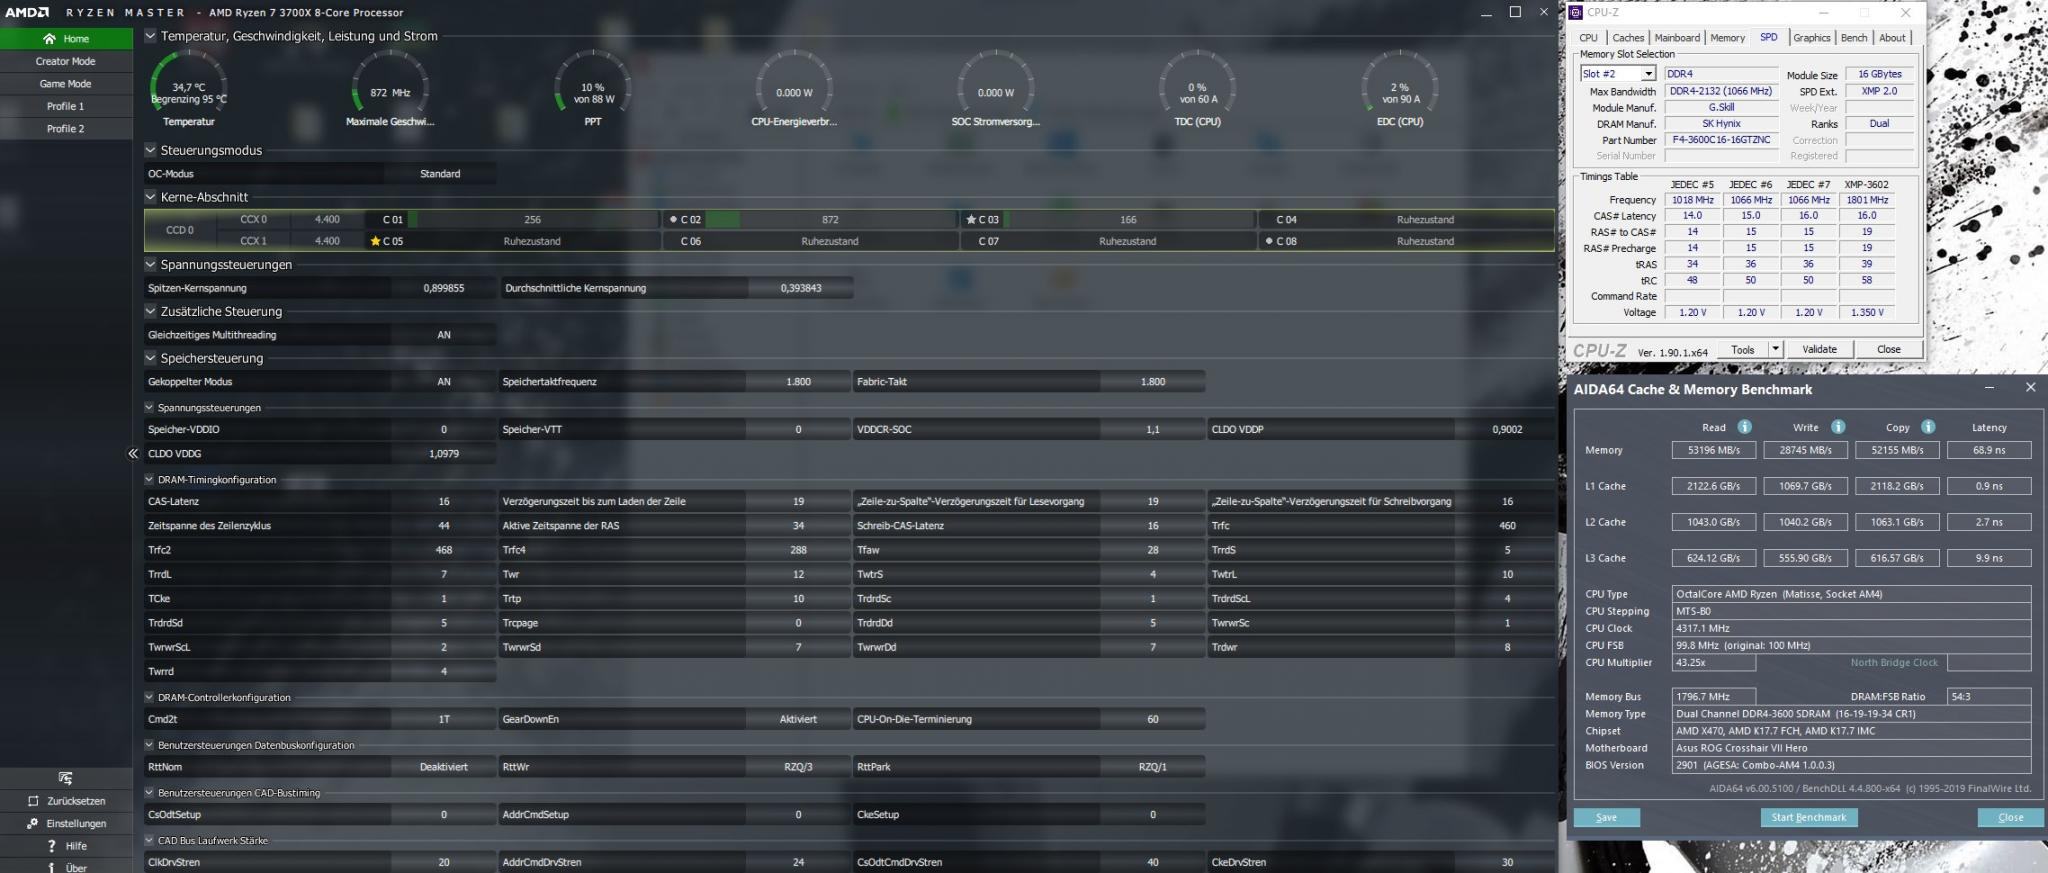Click the Close button in CPU-Z
2048x873 pixels.
[x=1888, y=349]
